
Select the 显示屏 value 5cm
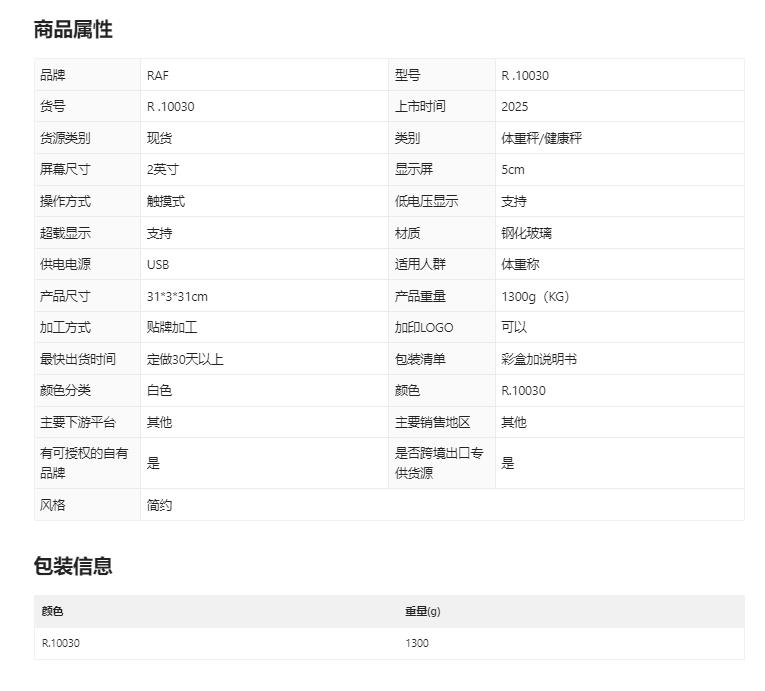coord(512,170)
